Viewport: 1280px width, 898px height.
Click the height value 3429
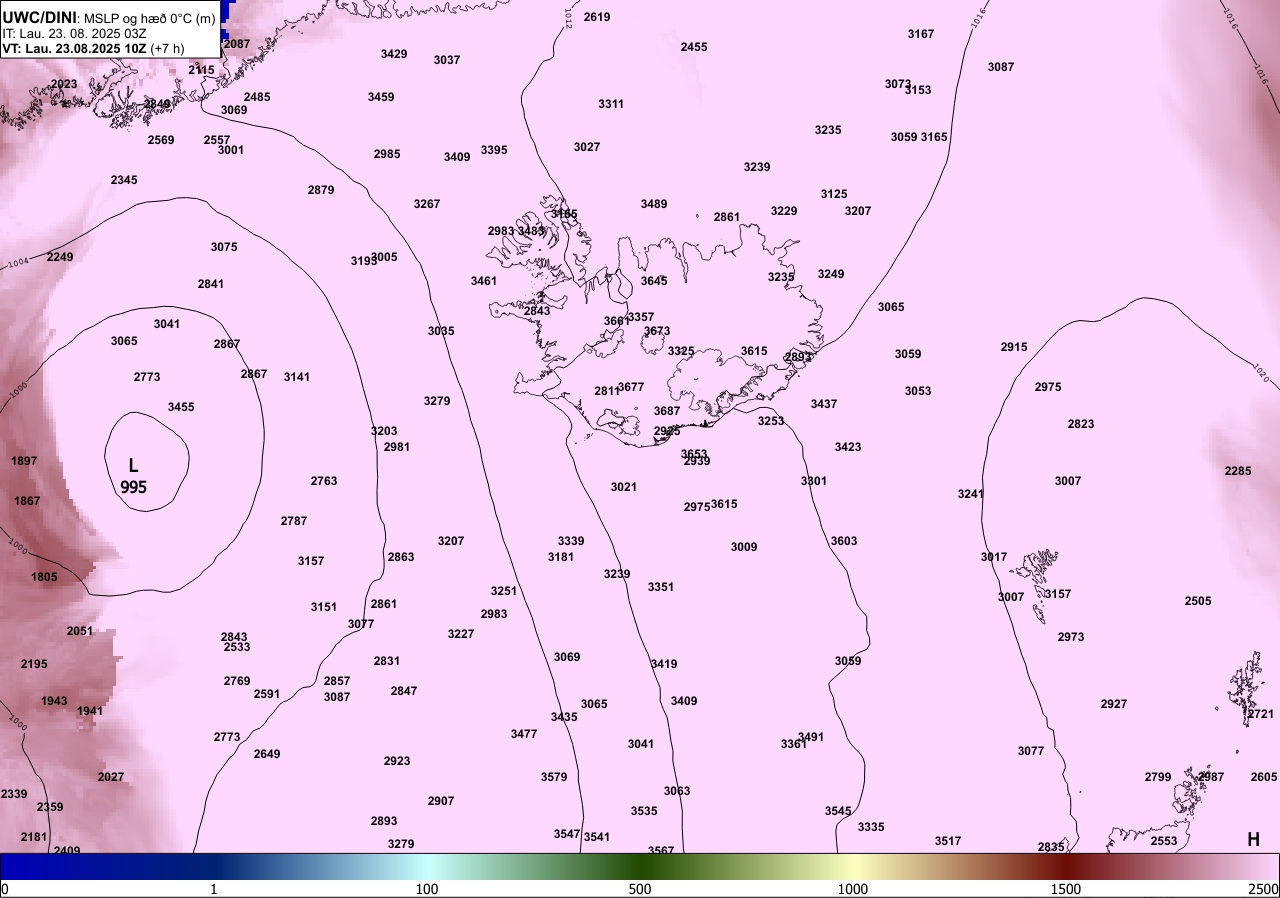pos(394,54)
